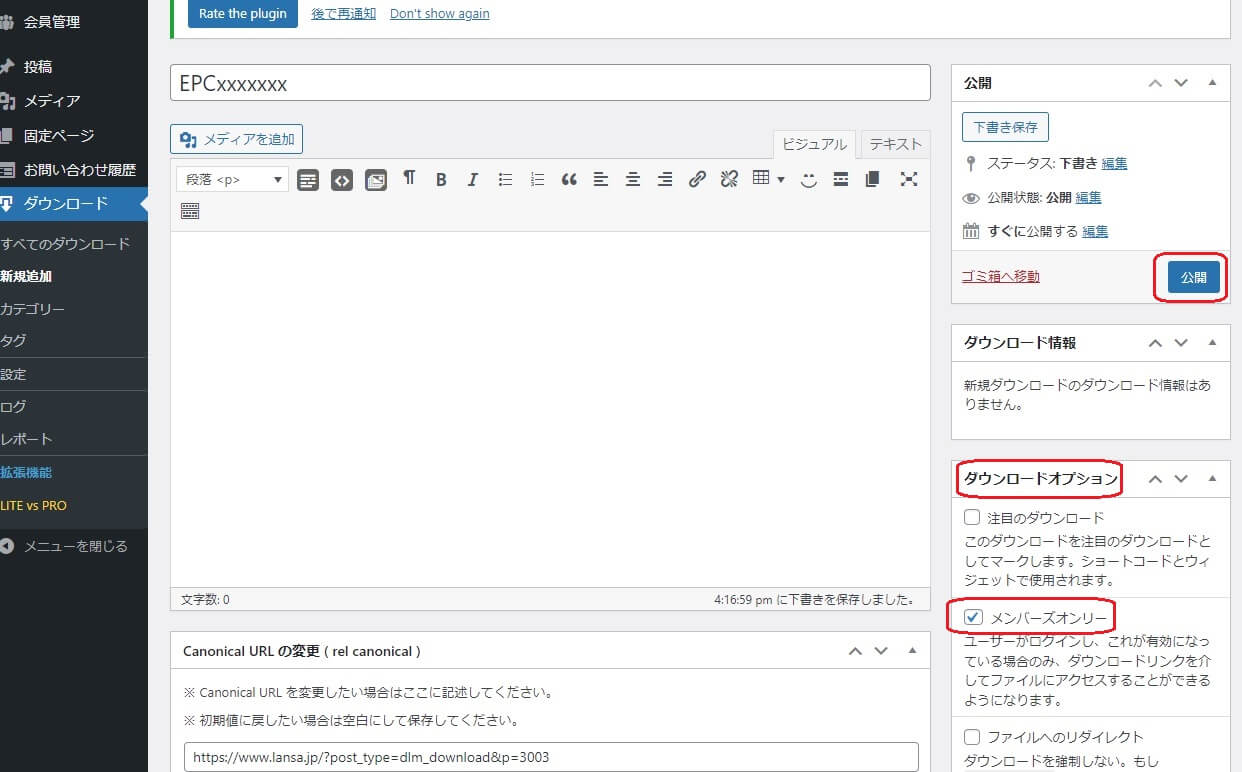Edit the すぐに公開する schedule link
This screenshot has height=772, width=1242.
coord(1095,231)
